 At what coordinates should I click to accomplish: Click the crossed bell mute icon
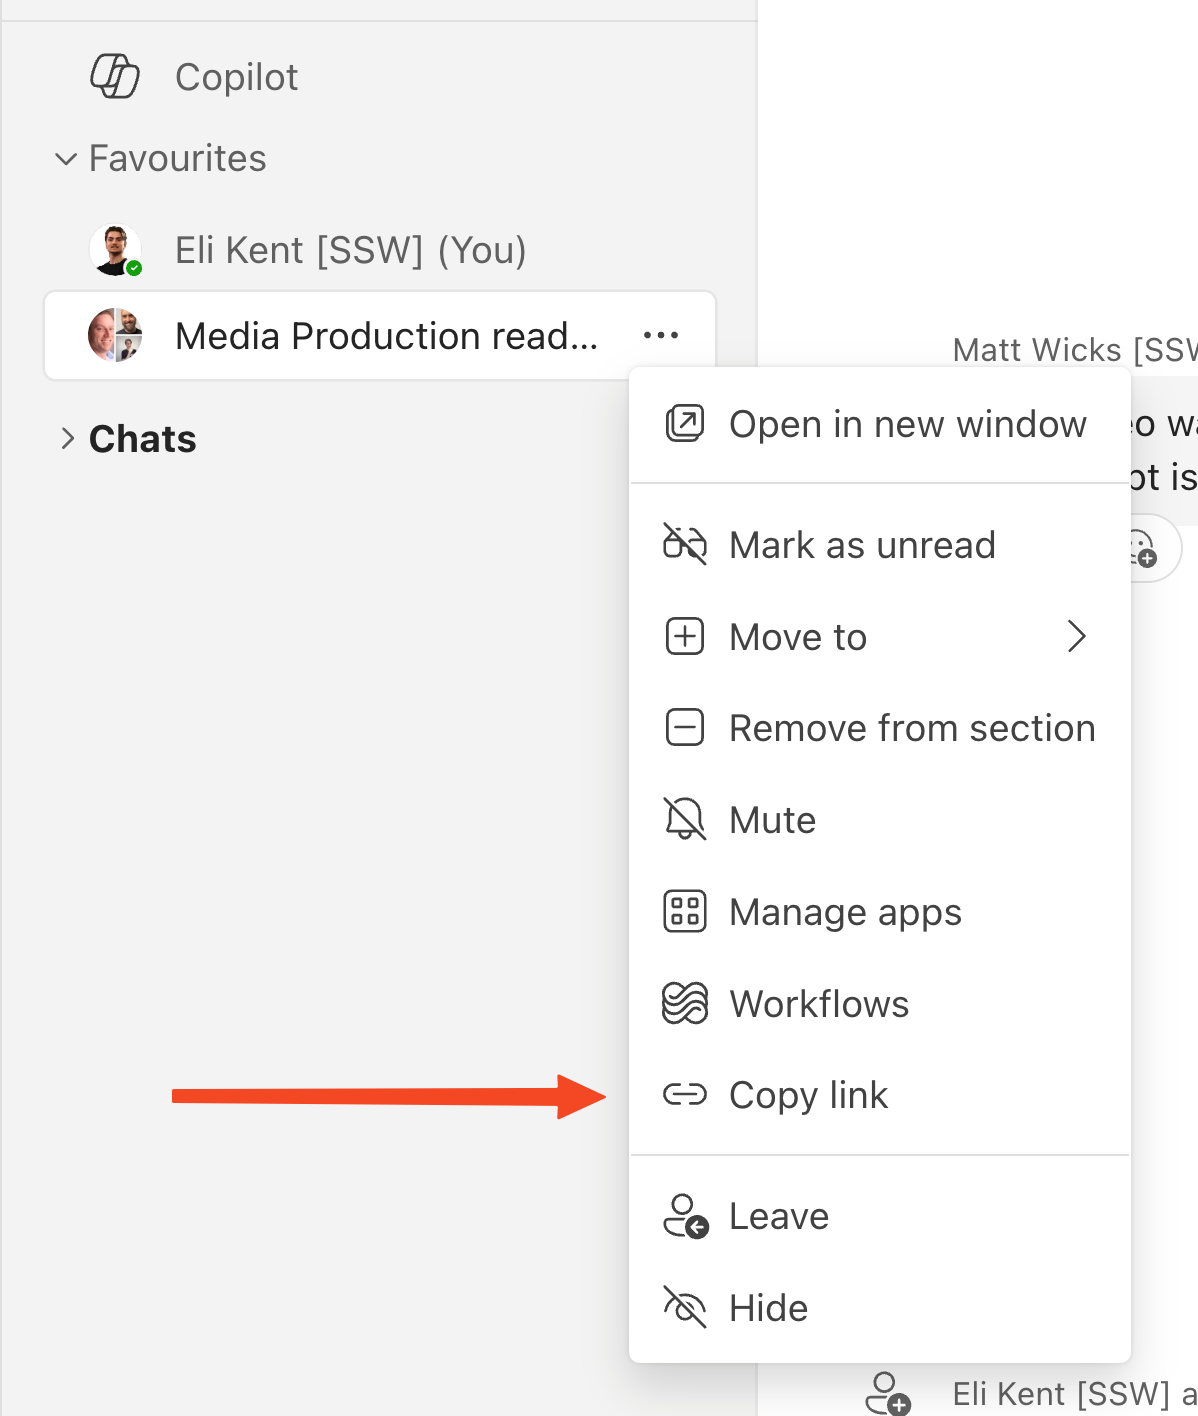click(x=685, y=820)
